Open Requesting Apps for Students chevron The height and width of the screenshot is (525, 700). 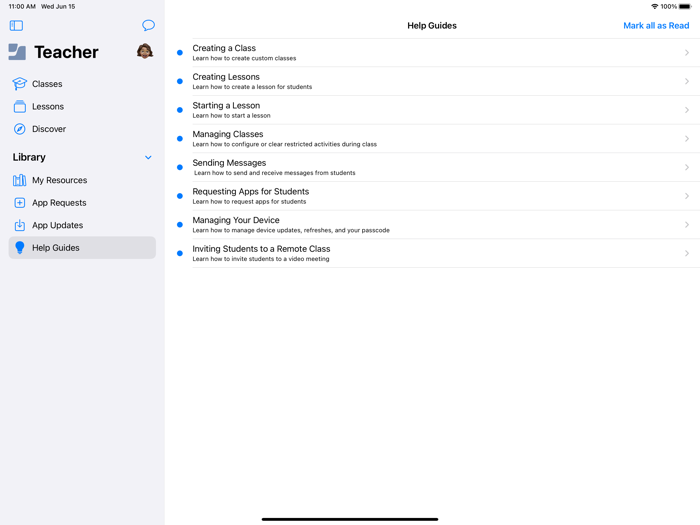coord(687,196)
